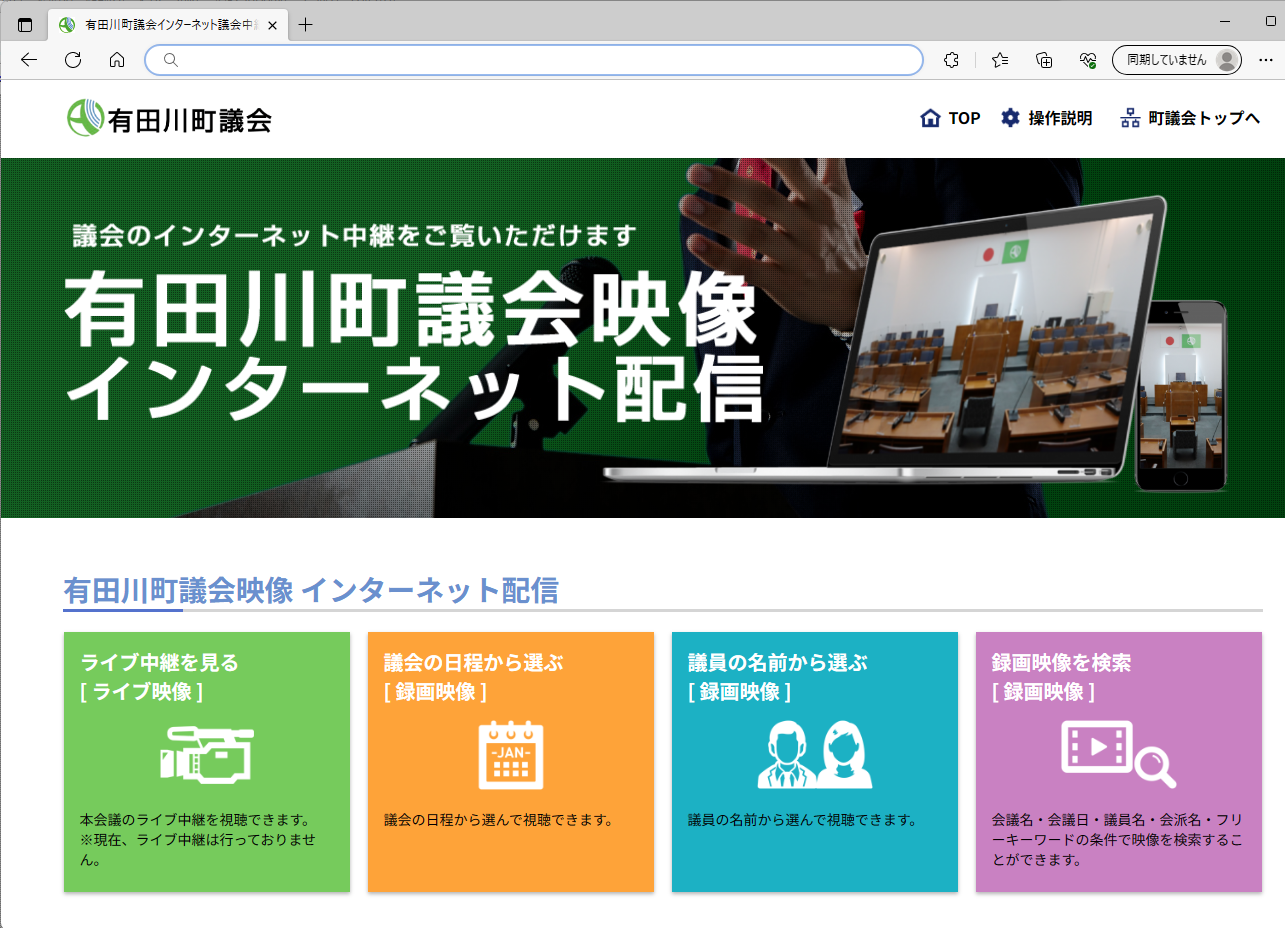Open the TOP navigation link
This screenshot has height=928, width=1285.
[950, 118]
